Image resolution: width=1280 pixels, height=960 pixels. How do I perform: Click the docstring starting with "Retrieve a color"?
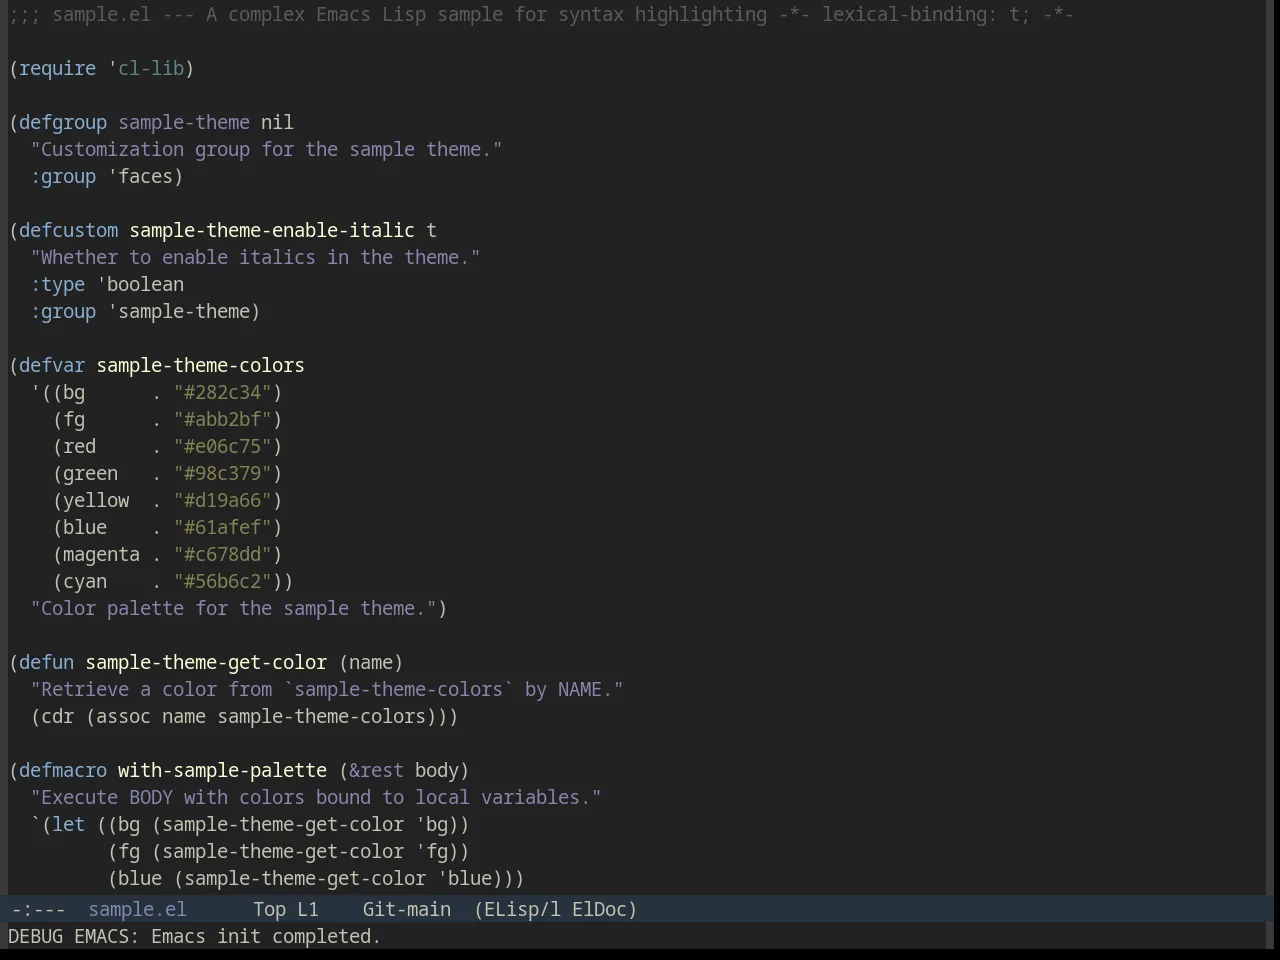(x=327, y=689)
